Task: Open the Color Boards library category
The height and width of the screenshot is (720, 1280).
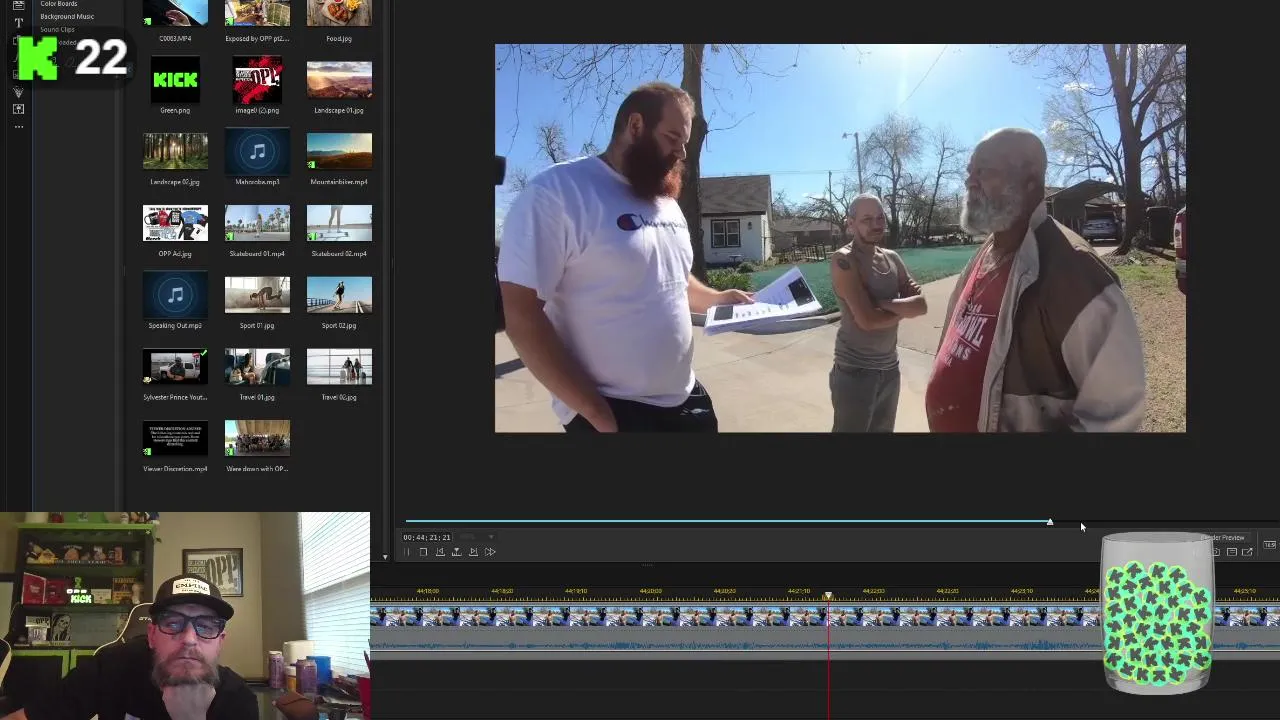Action: coord(58,4)
